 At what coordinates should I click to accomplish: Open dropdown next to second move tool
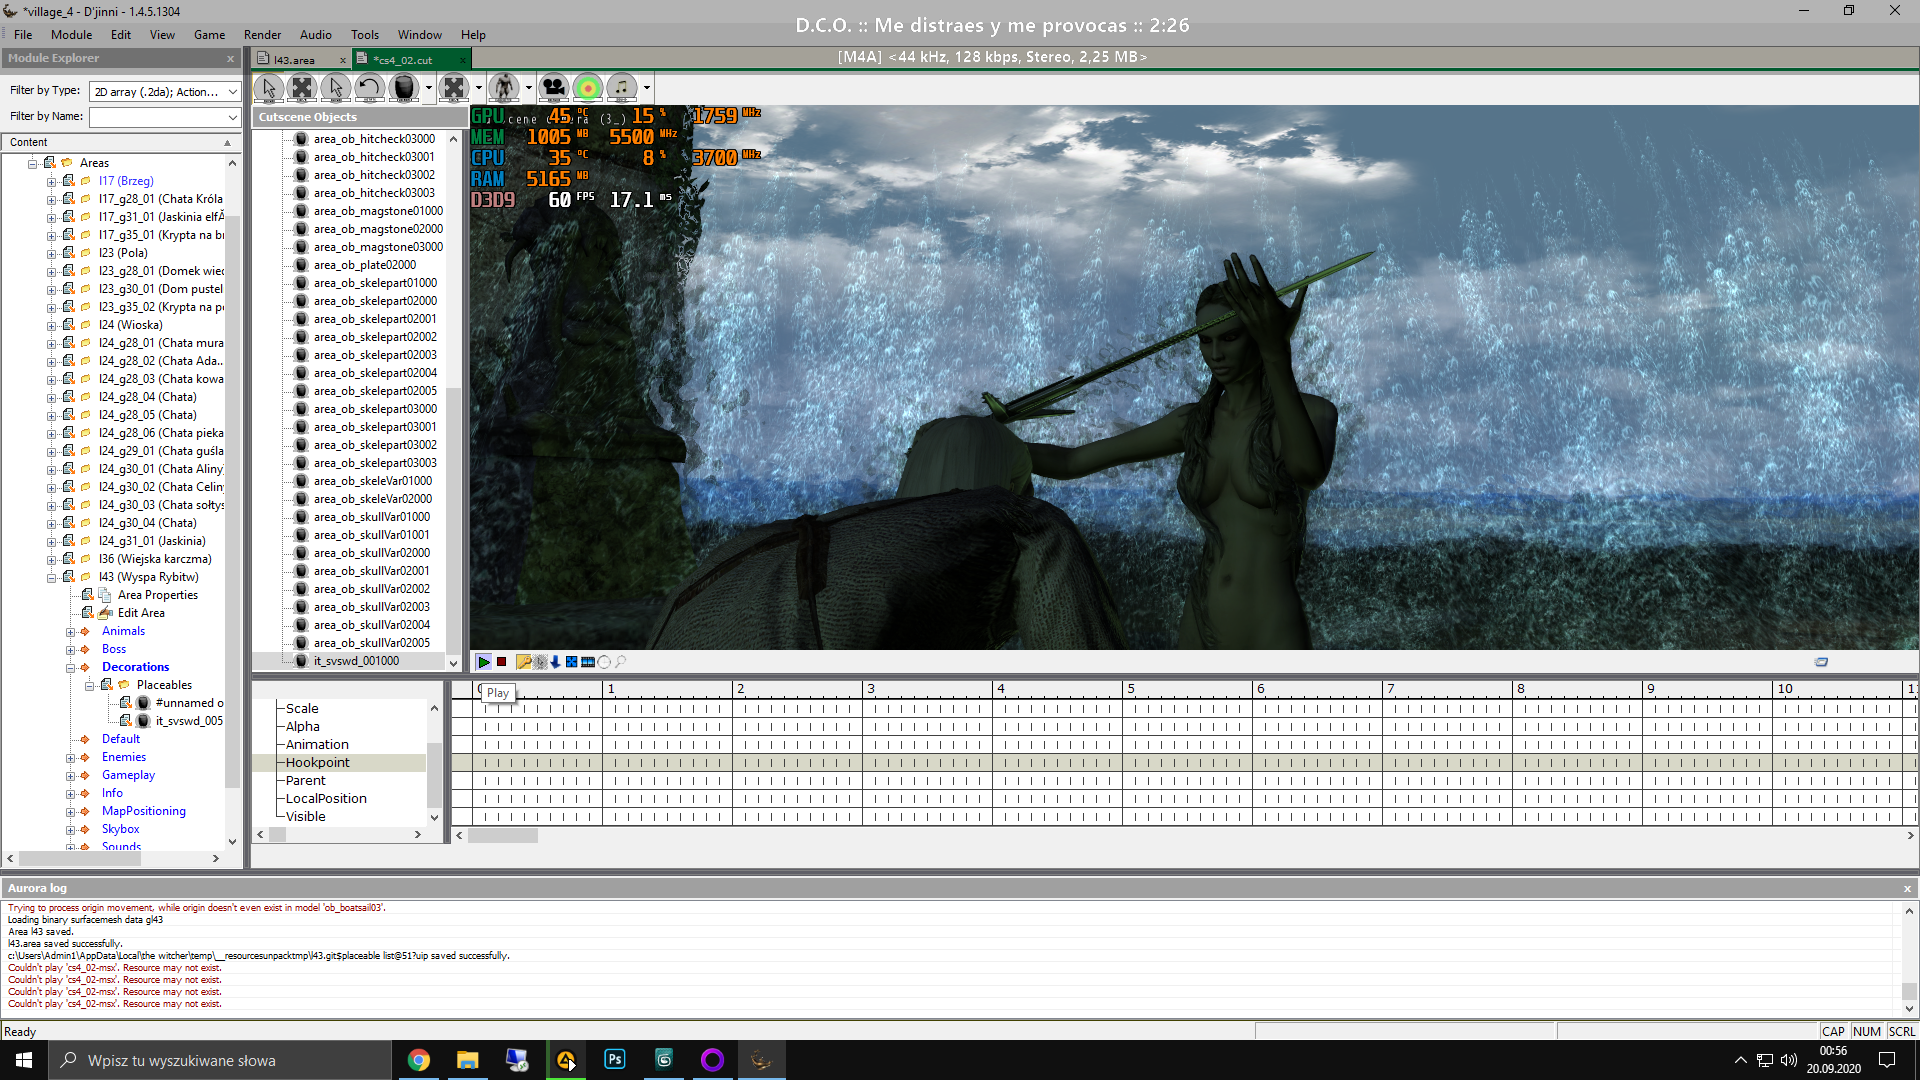tap(479, 88)
